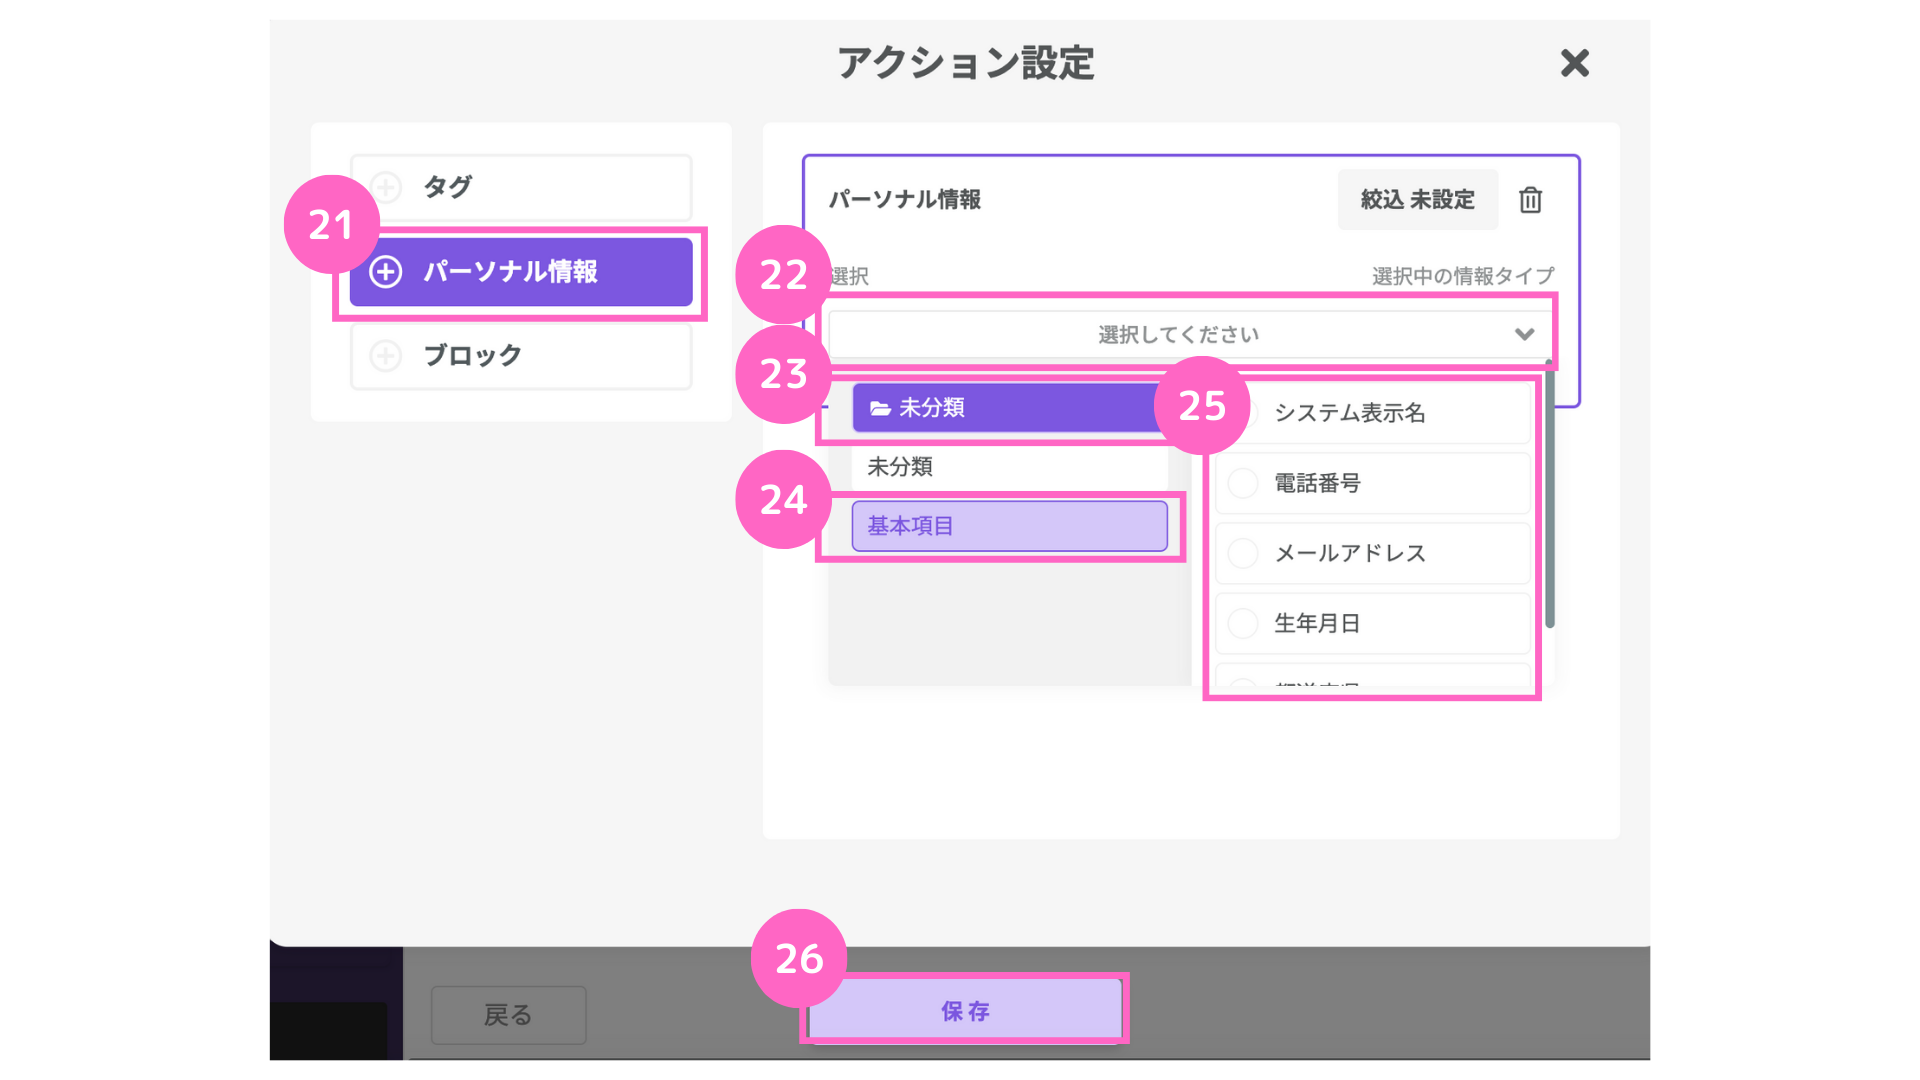1920x1080 pixels.
Task: Click the plus icon beside タグ
Action: click(x=386, y=187)
